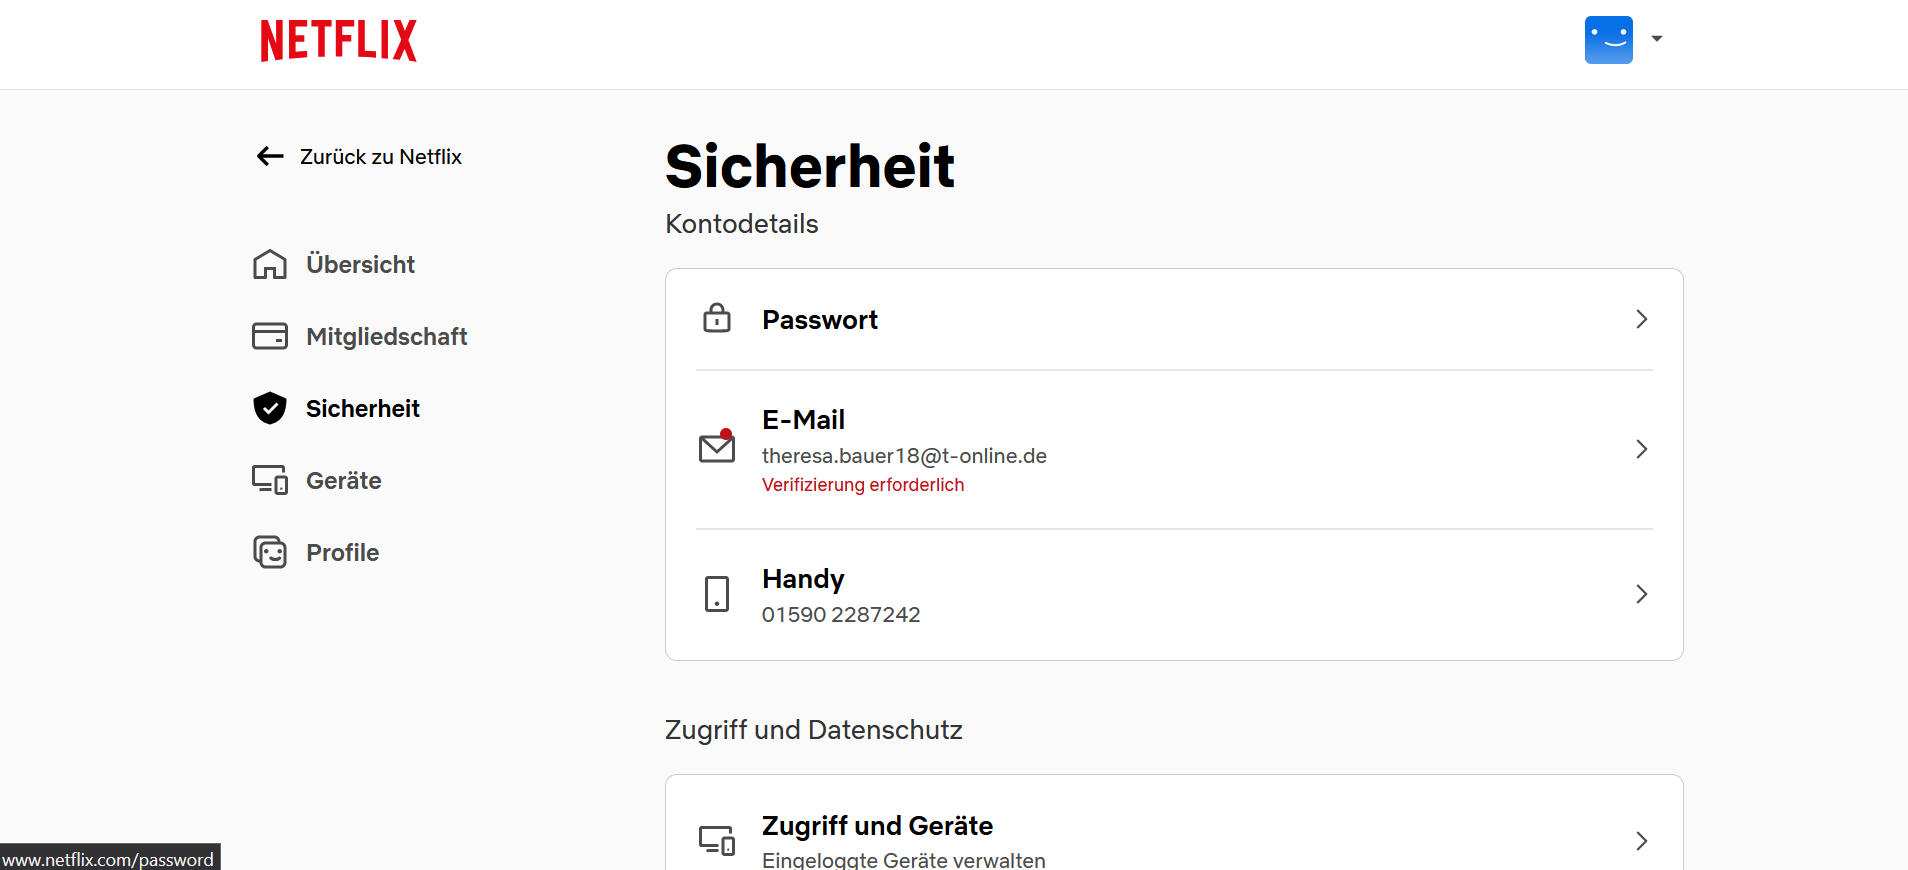Select the Sicherheit shield icon
The image size is (1908, 870).
pos(270,408)
